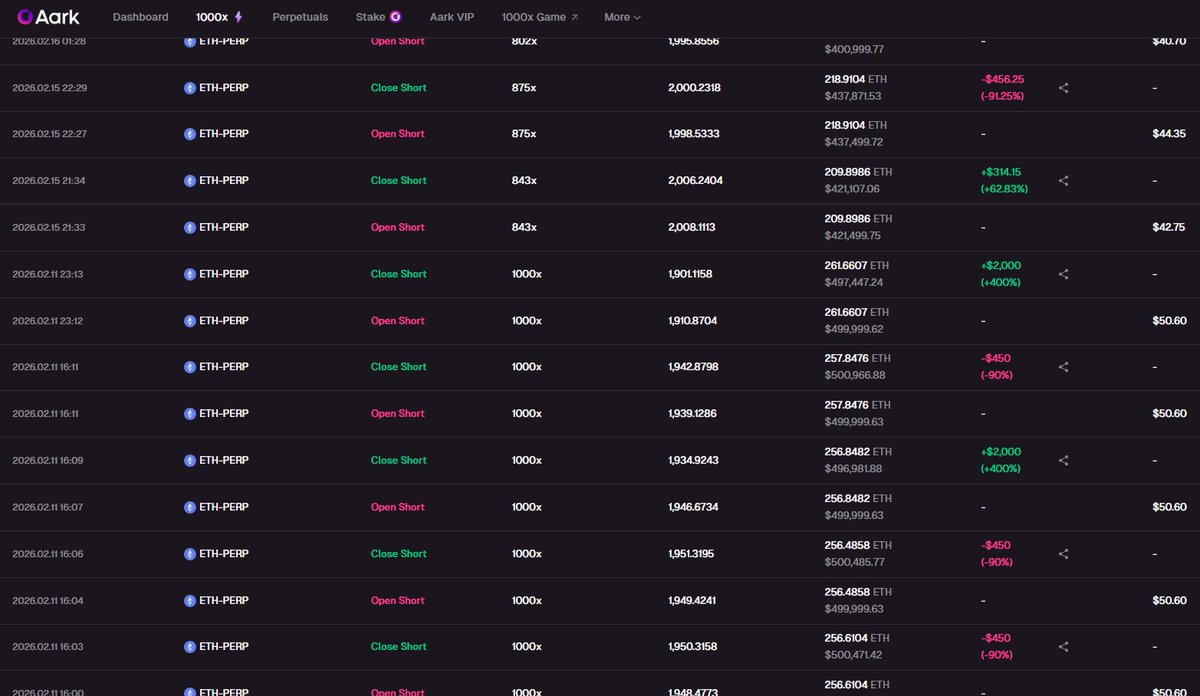Viewport: 1200px width, 696px height.
Task: Select timestamp 2026.02.15 22:27
Action: point(50,134)
